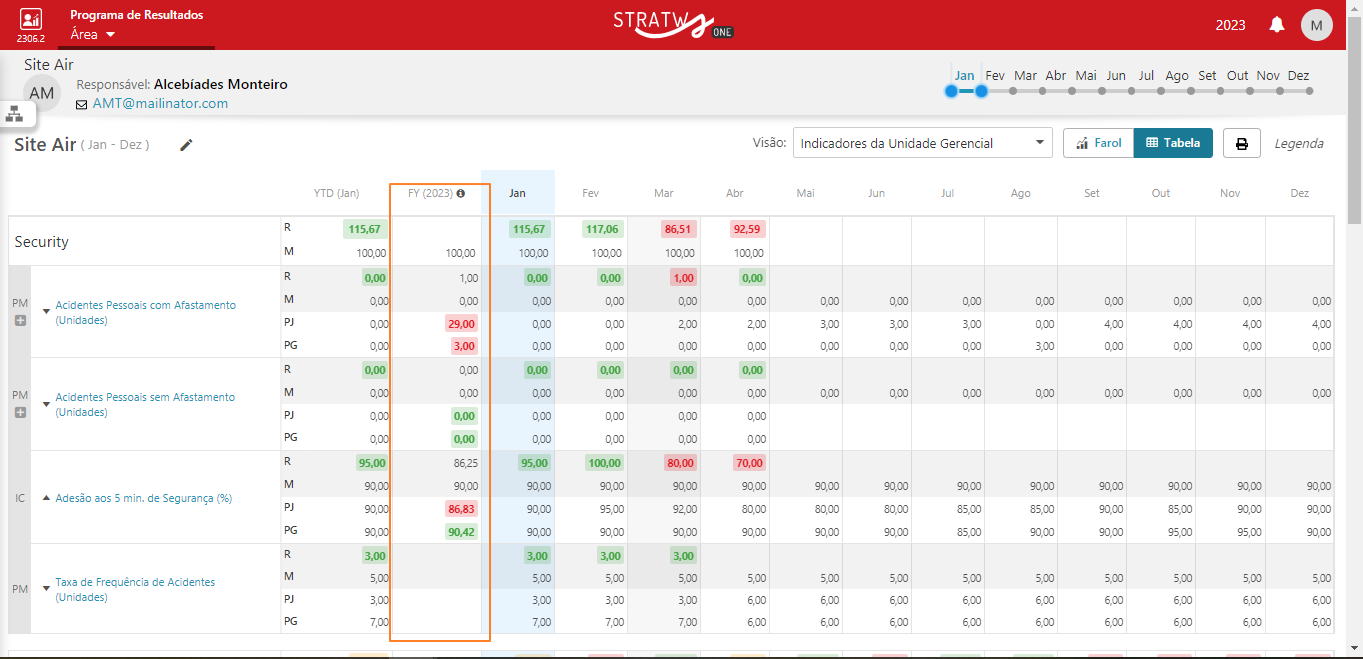This screenshot has width=1363, height=659.
Task: Open Acidentes Pessoais com Afastamento indicator
Action: click(x=146, y=312)
